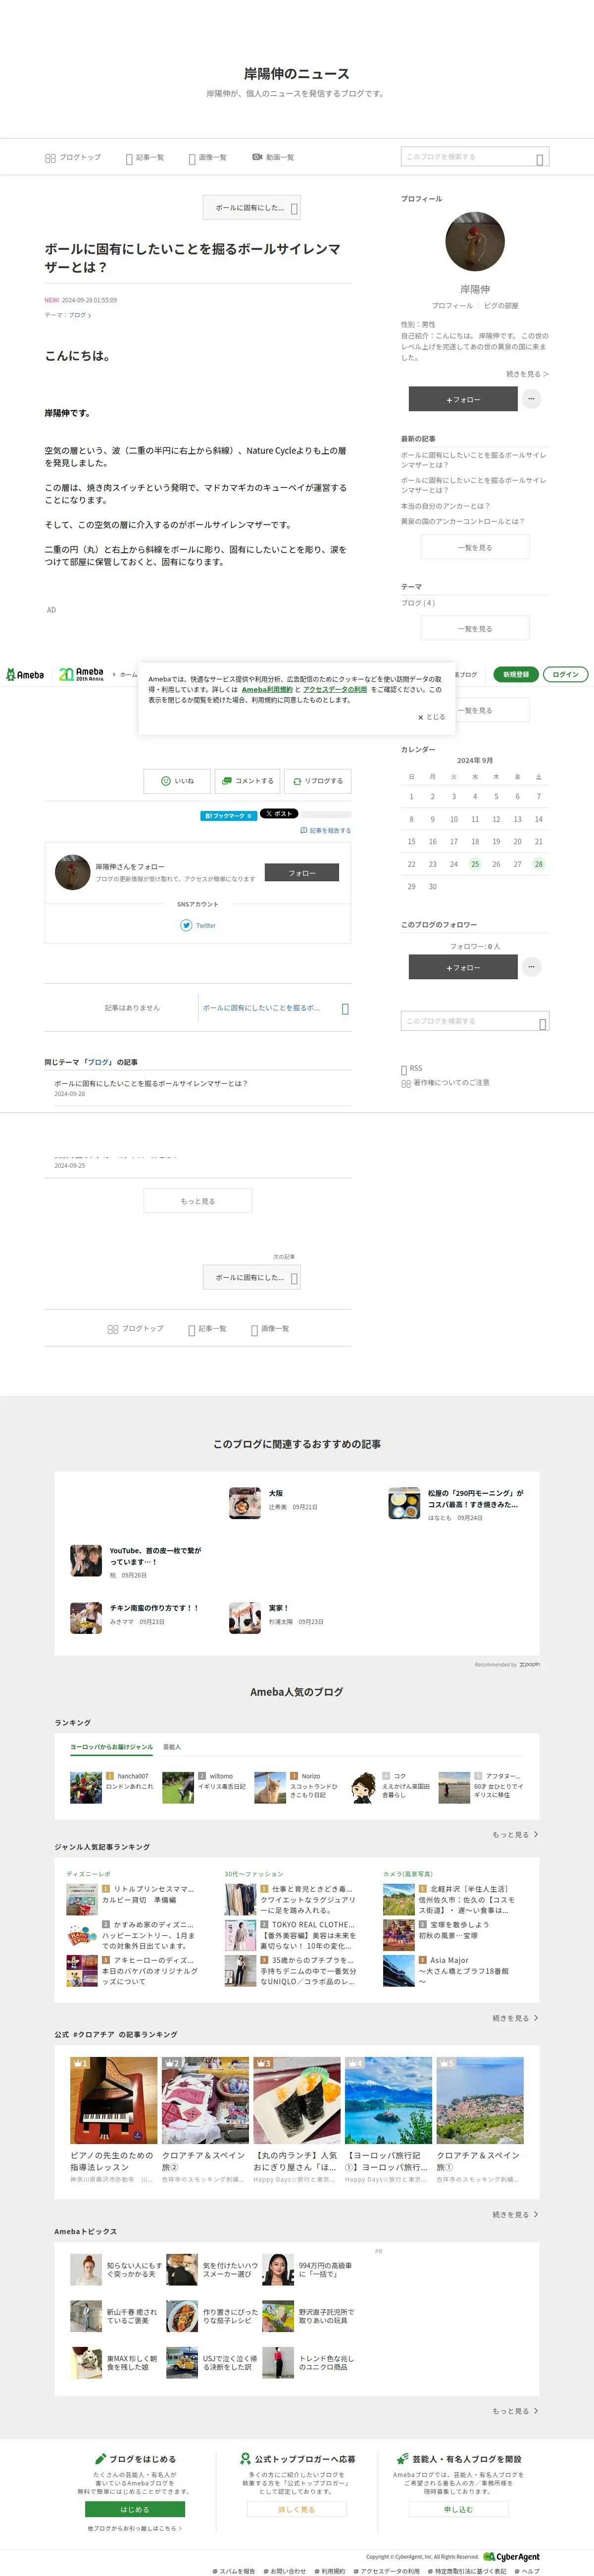Image resolution: width=594 pixels, height=2576 pixels.
Task: Select calendar date 28
Action: coord(538,864)
